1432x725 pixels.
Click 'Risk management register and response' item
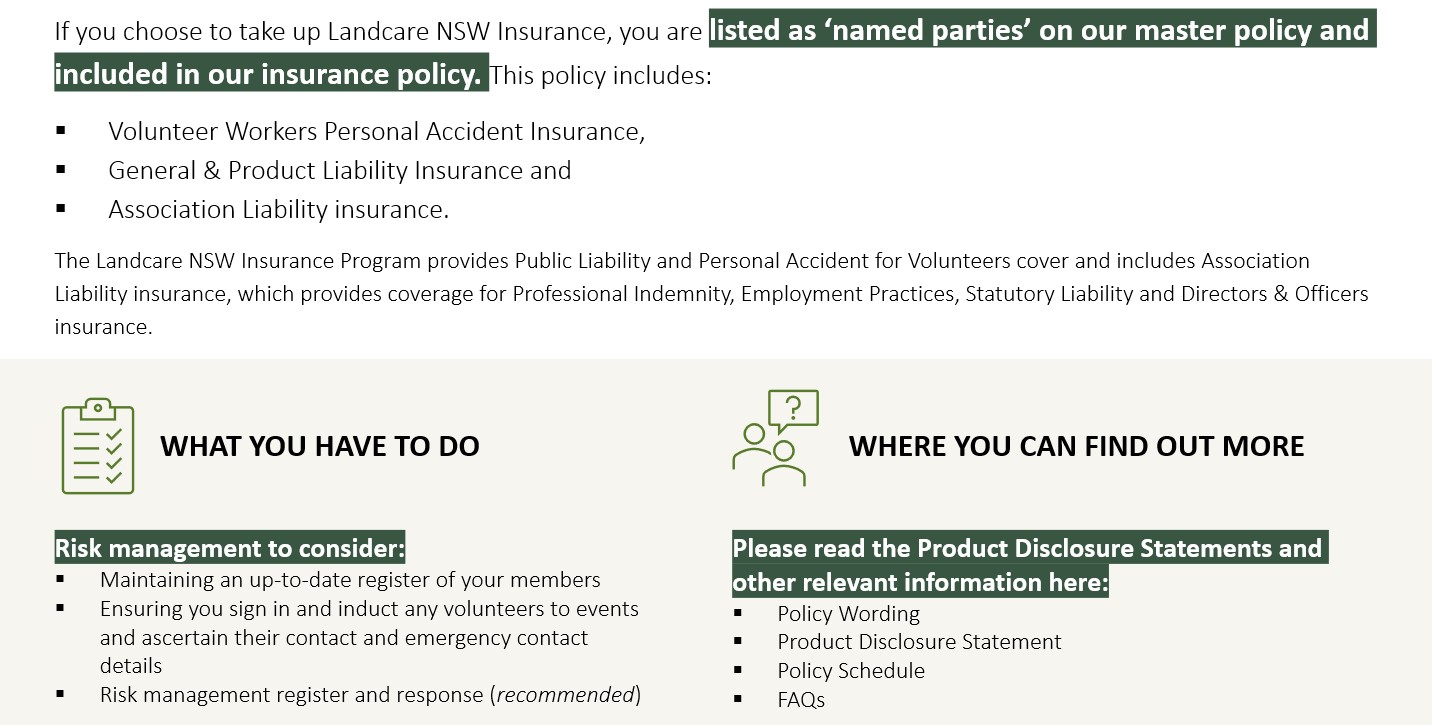pos(370,694)
